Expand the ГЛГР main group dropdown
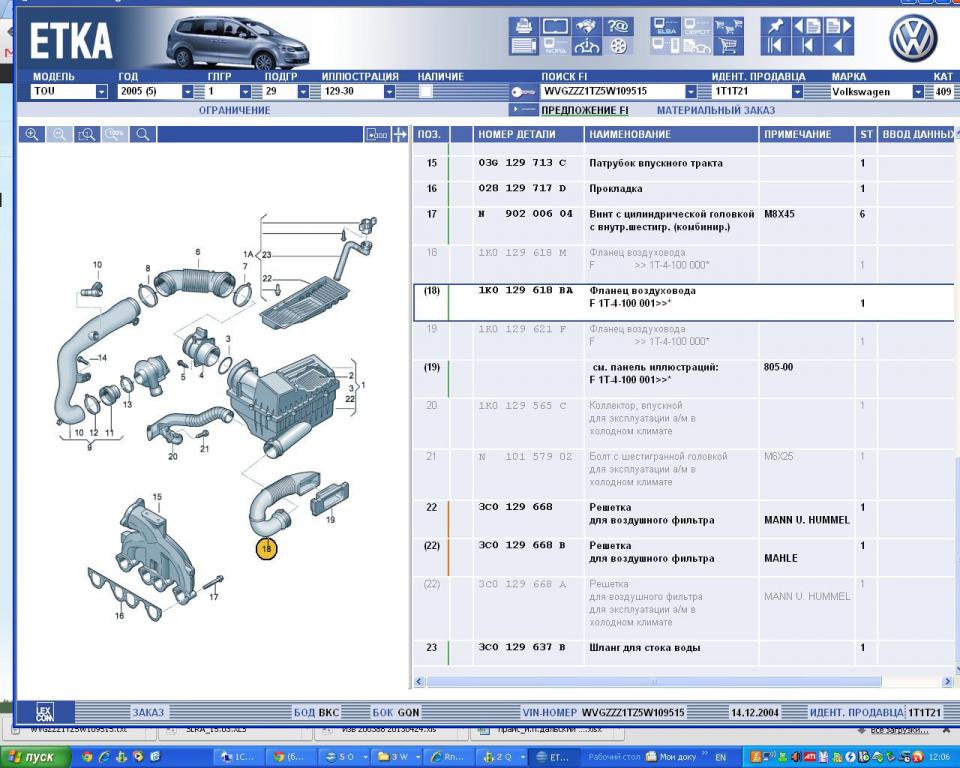This screenshot has height=768, width=960. (x=246, y=92)
